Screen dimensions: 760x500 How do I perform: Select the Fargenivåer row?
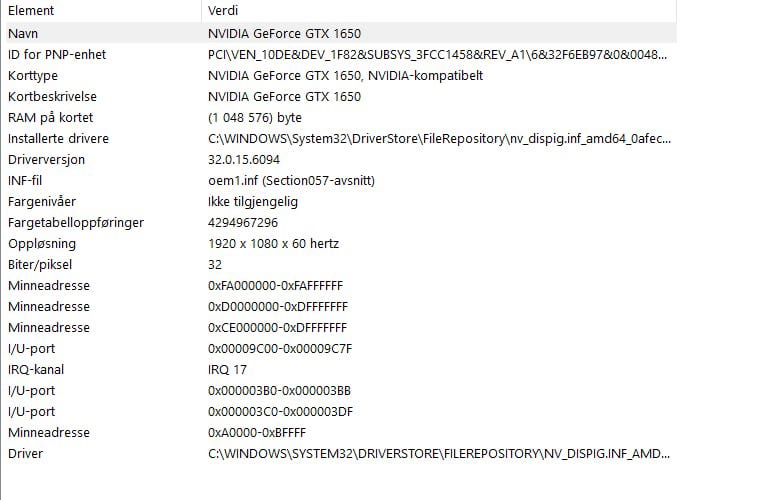click(41, 201)
